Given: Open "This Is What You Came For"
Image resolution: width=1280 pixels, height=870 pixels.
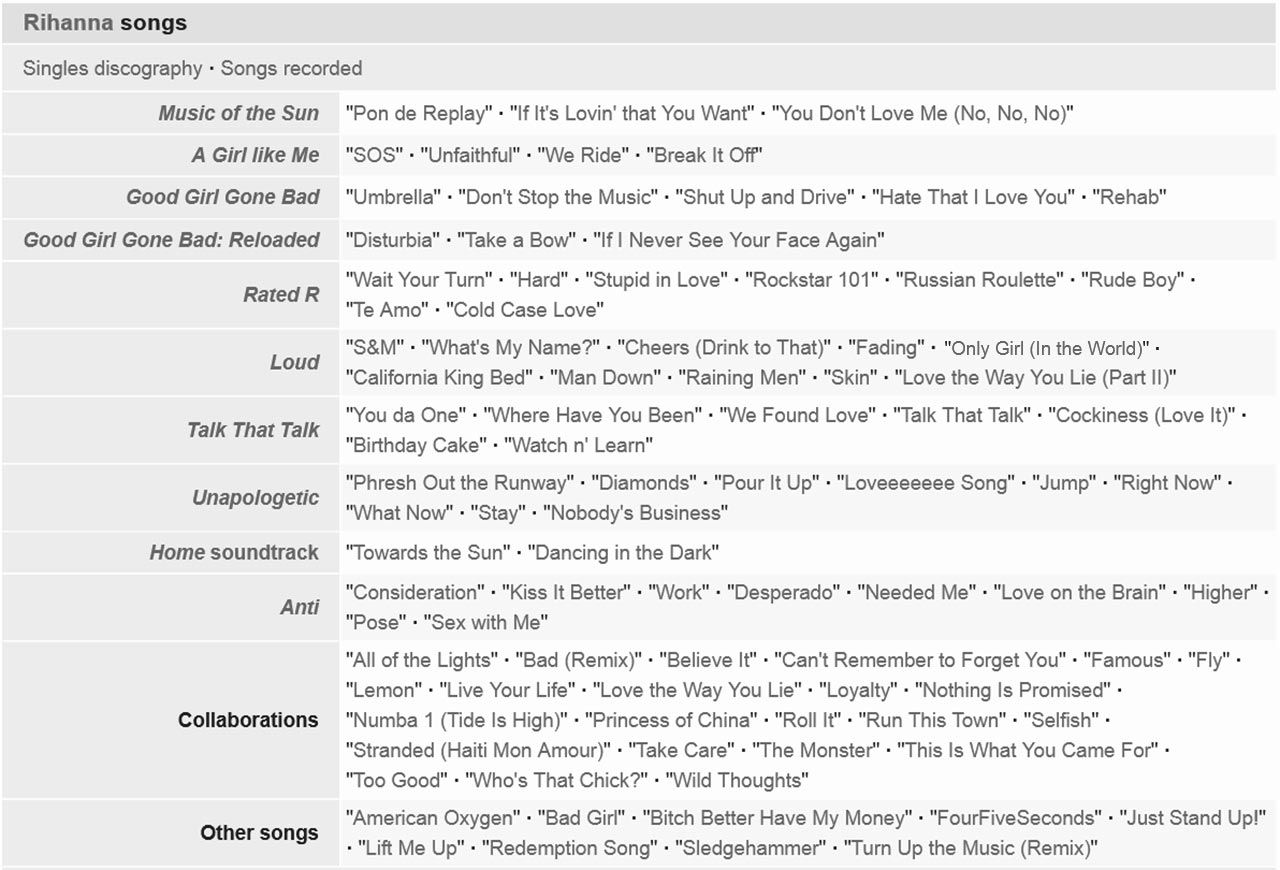Looking at the screenshot, I should 1027,750.
